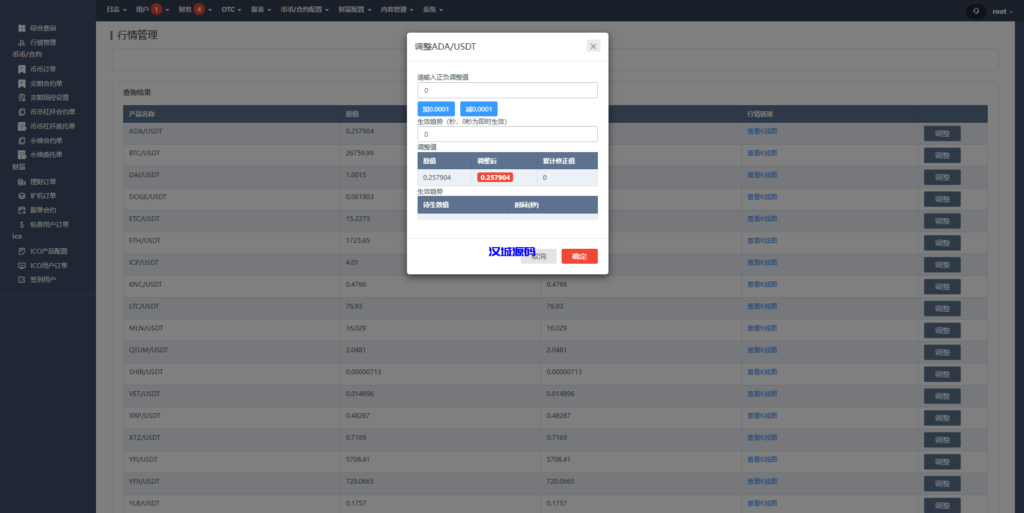The width and height of the screenshot is (1024, 513).
Task: Open 查看K线图 link for XRP/USDT
Action: pos(762,415)
